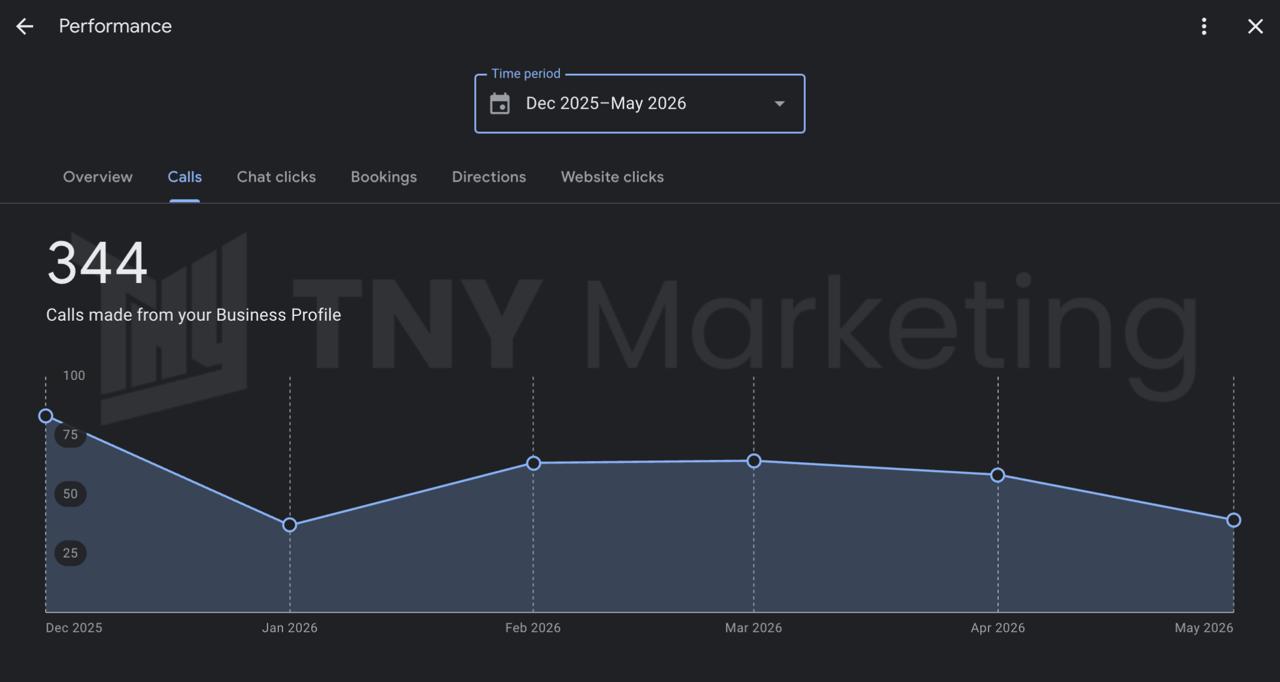Click the 'Apr 2026' x-axis label
This screenshot has height=682, width=1280.
pyautogui.click(x=998, y=628)
